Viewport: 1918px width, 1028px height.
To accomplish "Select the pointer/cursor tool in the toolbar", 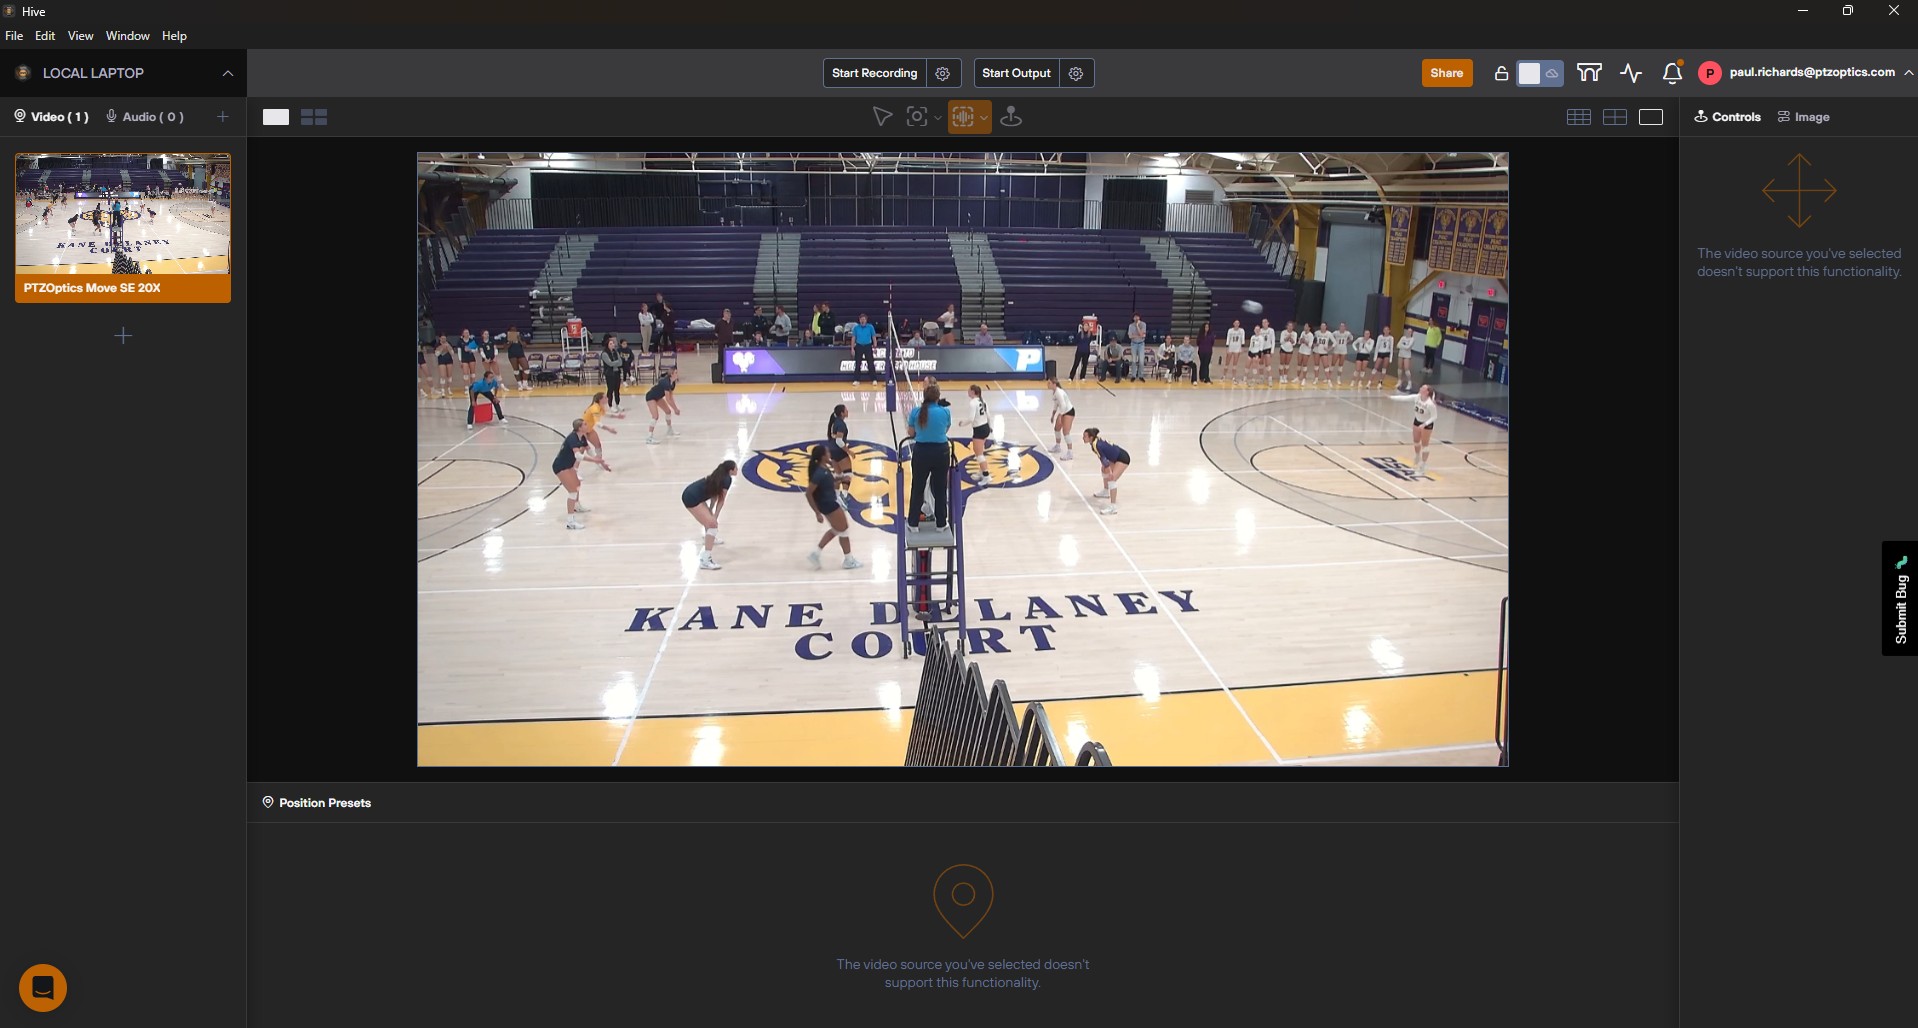I will [881, 117].
